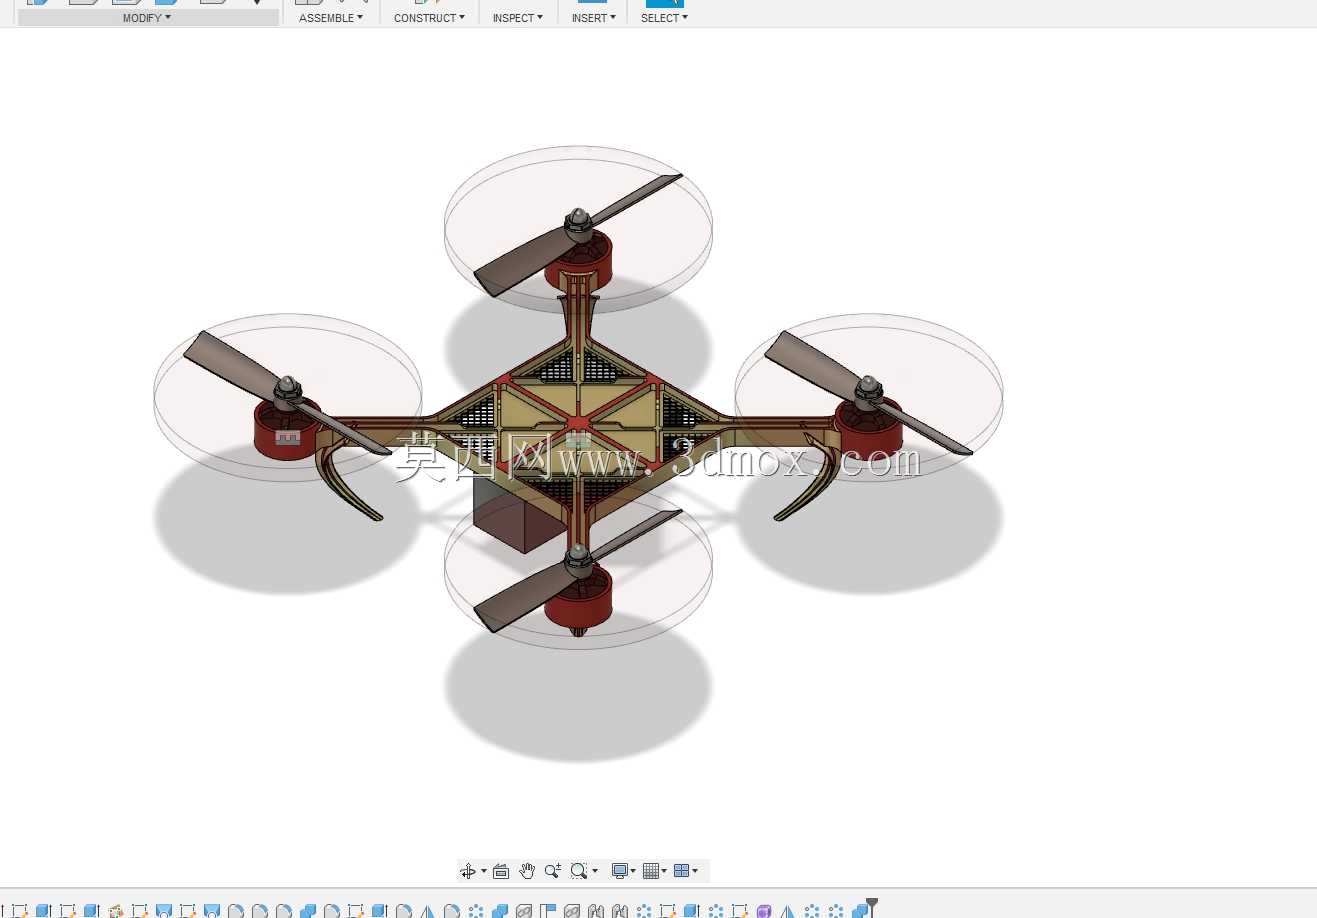
Task: Expand the Viewports dropdown arrow
Action: point(695,871)
